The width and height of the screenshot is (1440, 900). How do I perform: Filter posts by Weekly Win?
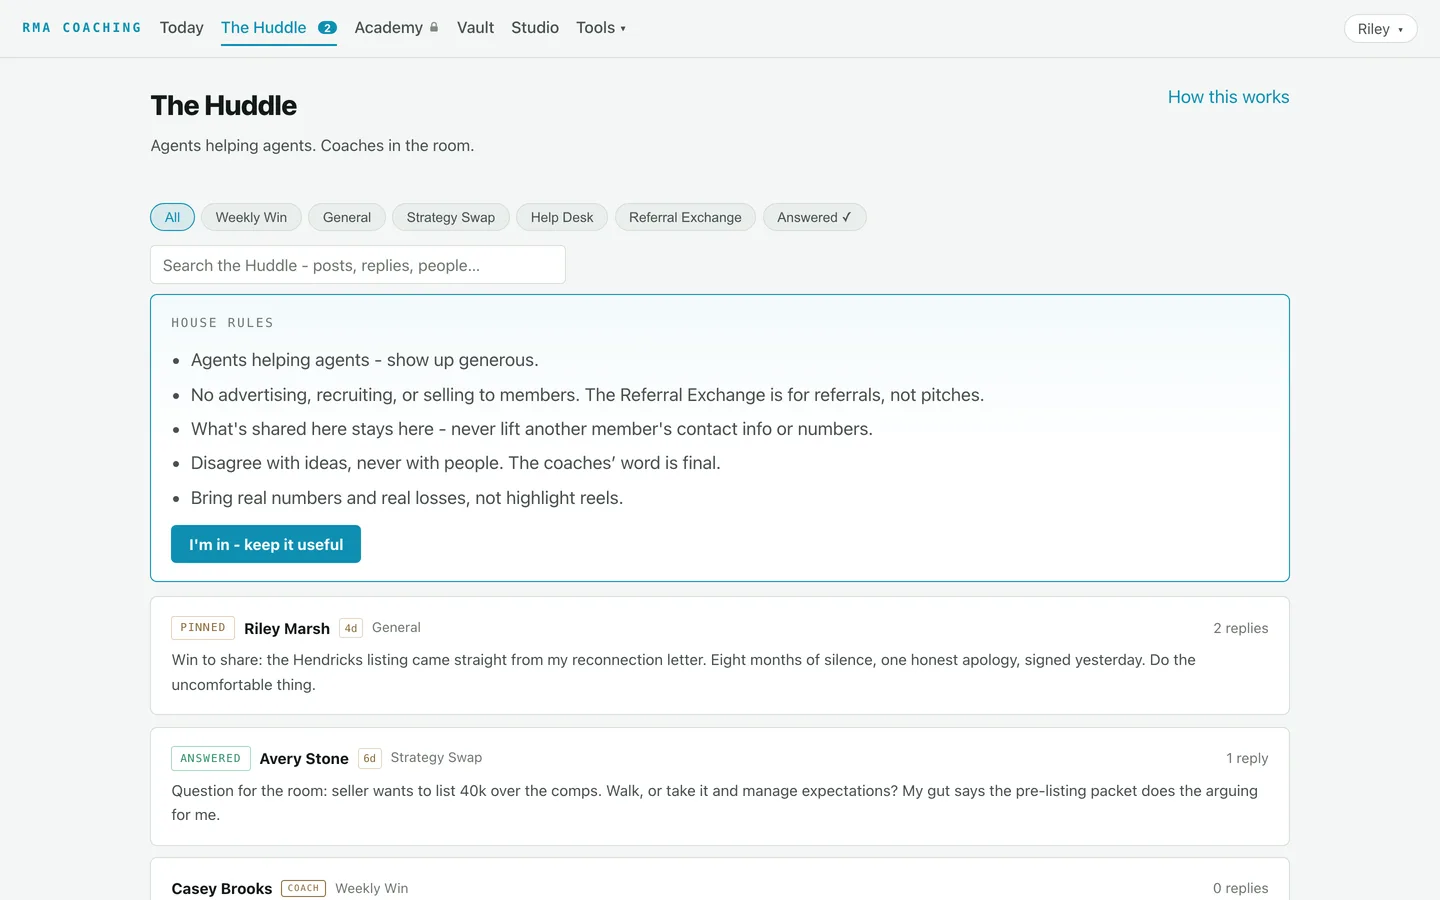pyautogui.click(x=251, y=217)
